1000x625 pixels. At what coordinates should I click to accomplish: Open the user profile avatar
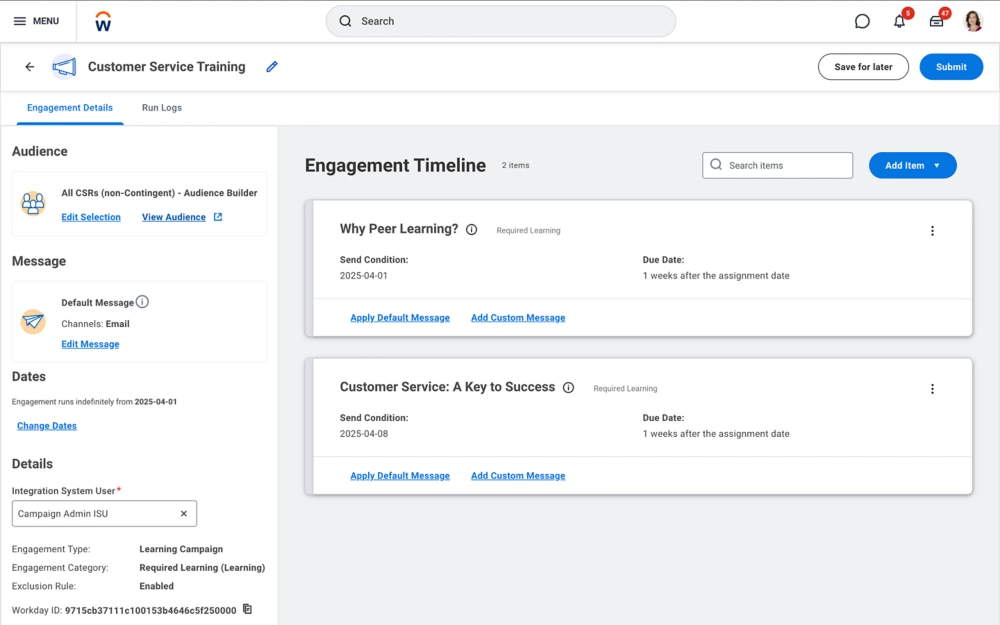tap(973, 21)
